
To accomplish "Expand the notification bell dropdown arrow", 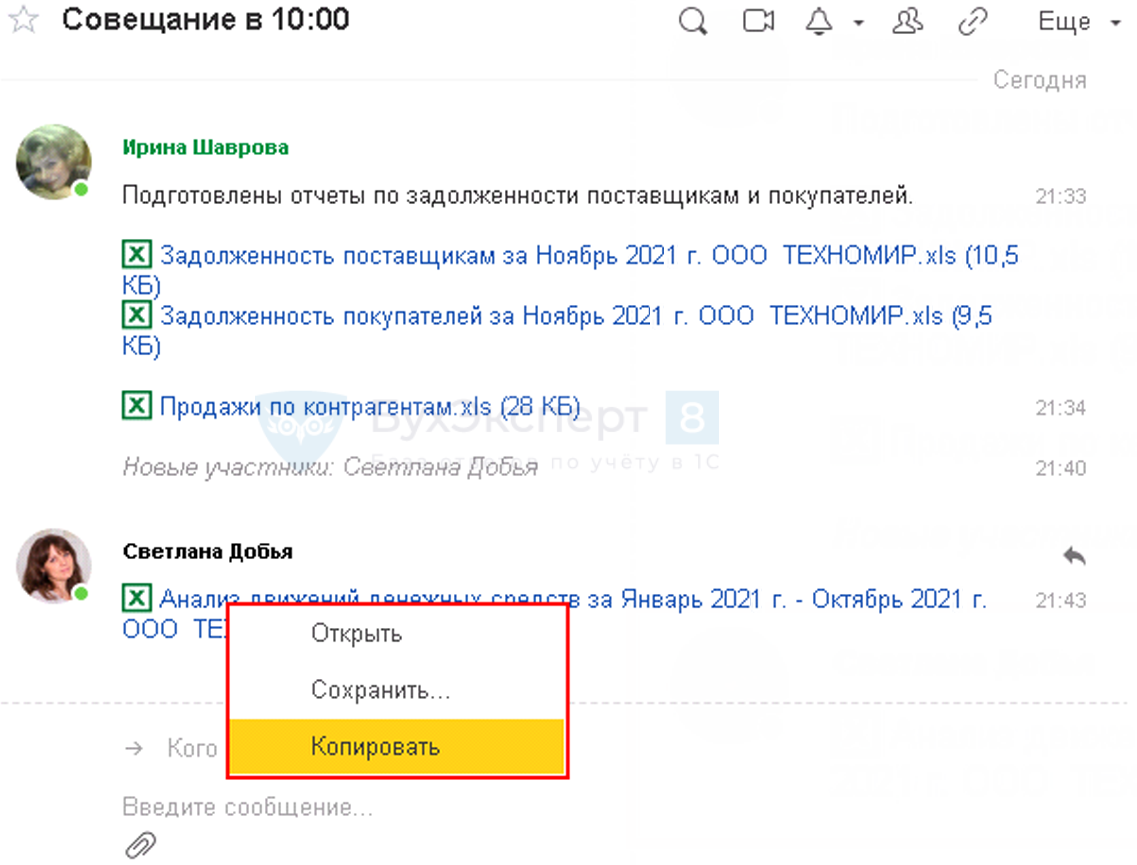I will (x=858, y=24).
